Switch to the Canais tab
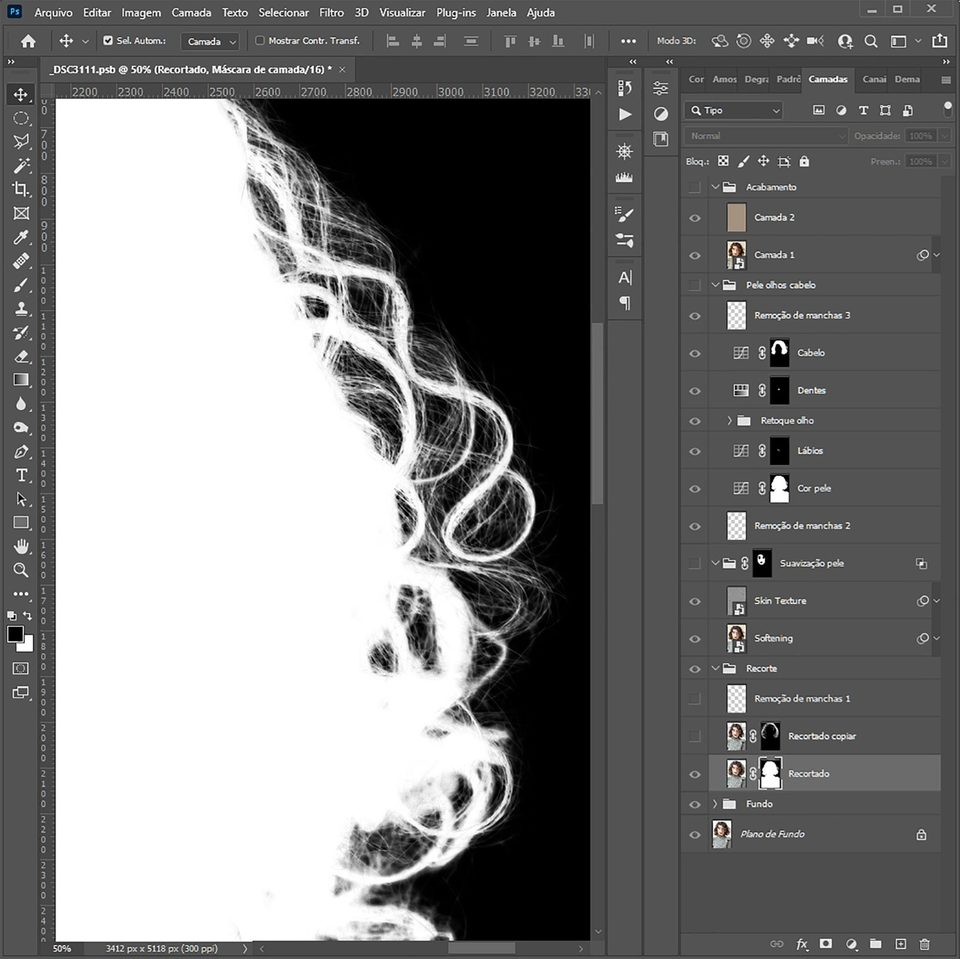960x959 pixels. pos(873,79)
